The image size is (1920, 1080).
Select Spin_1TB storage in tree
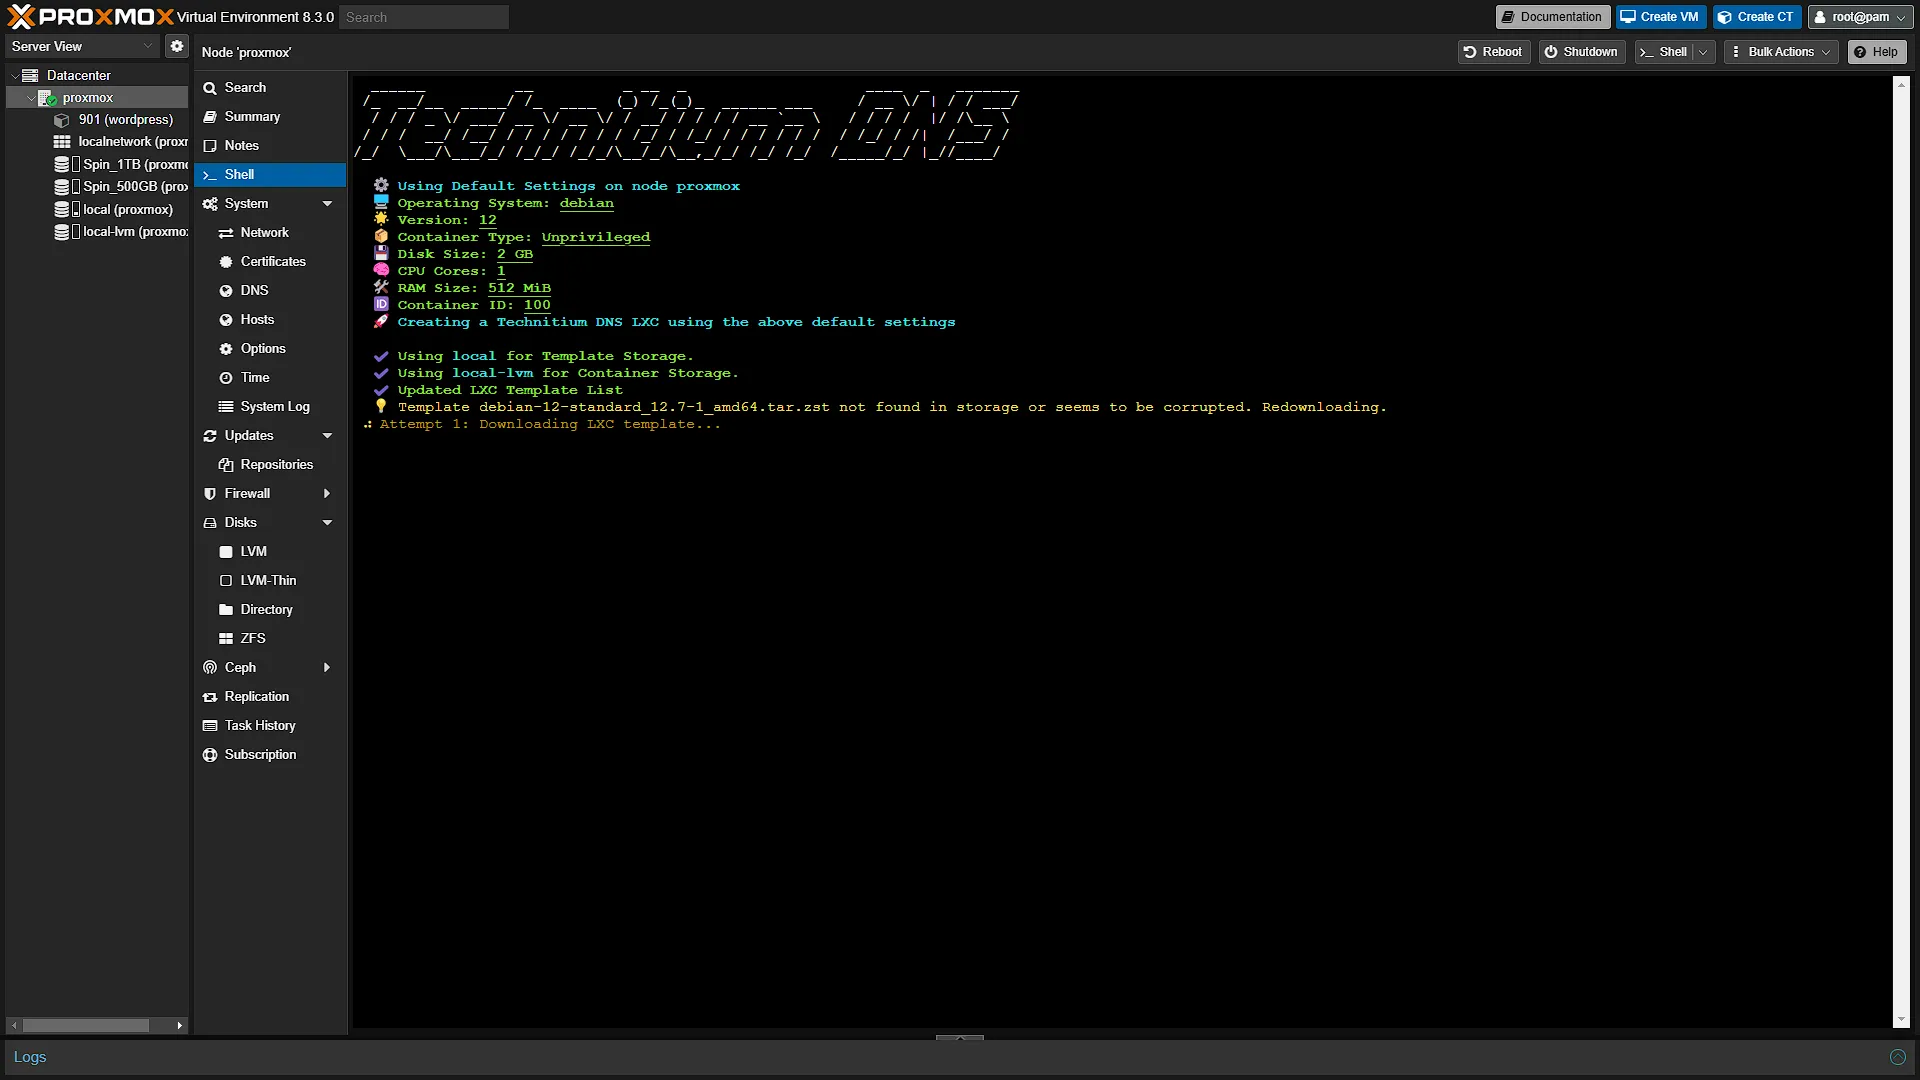(121, 164)
